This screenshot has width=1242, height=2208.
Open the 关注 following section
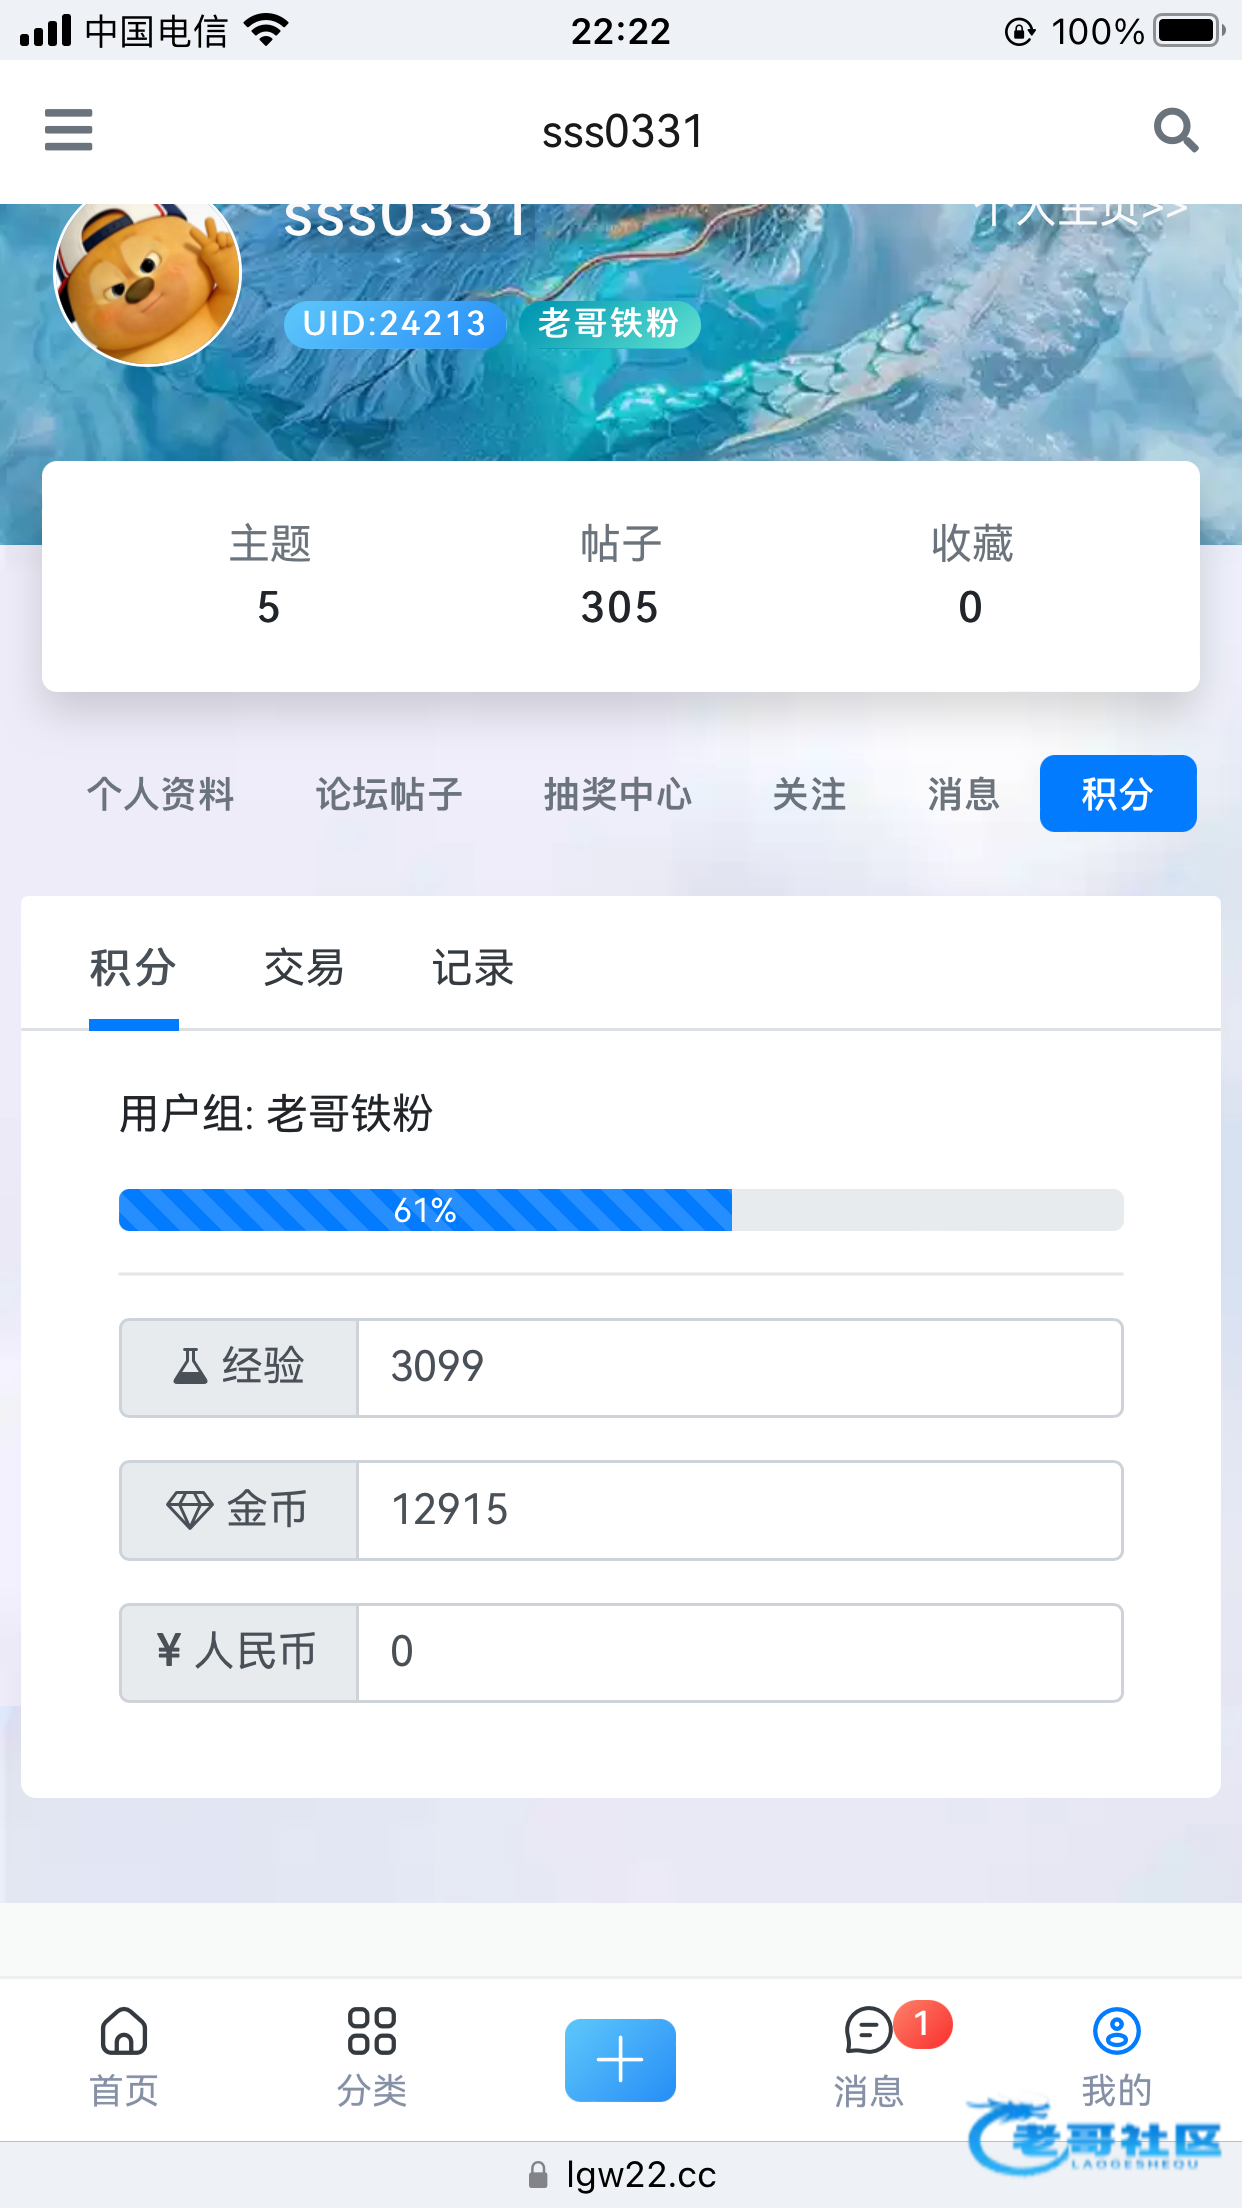coord(809,794)
